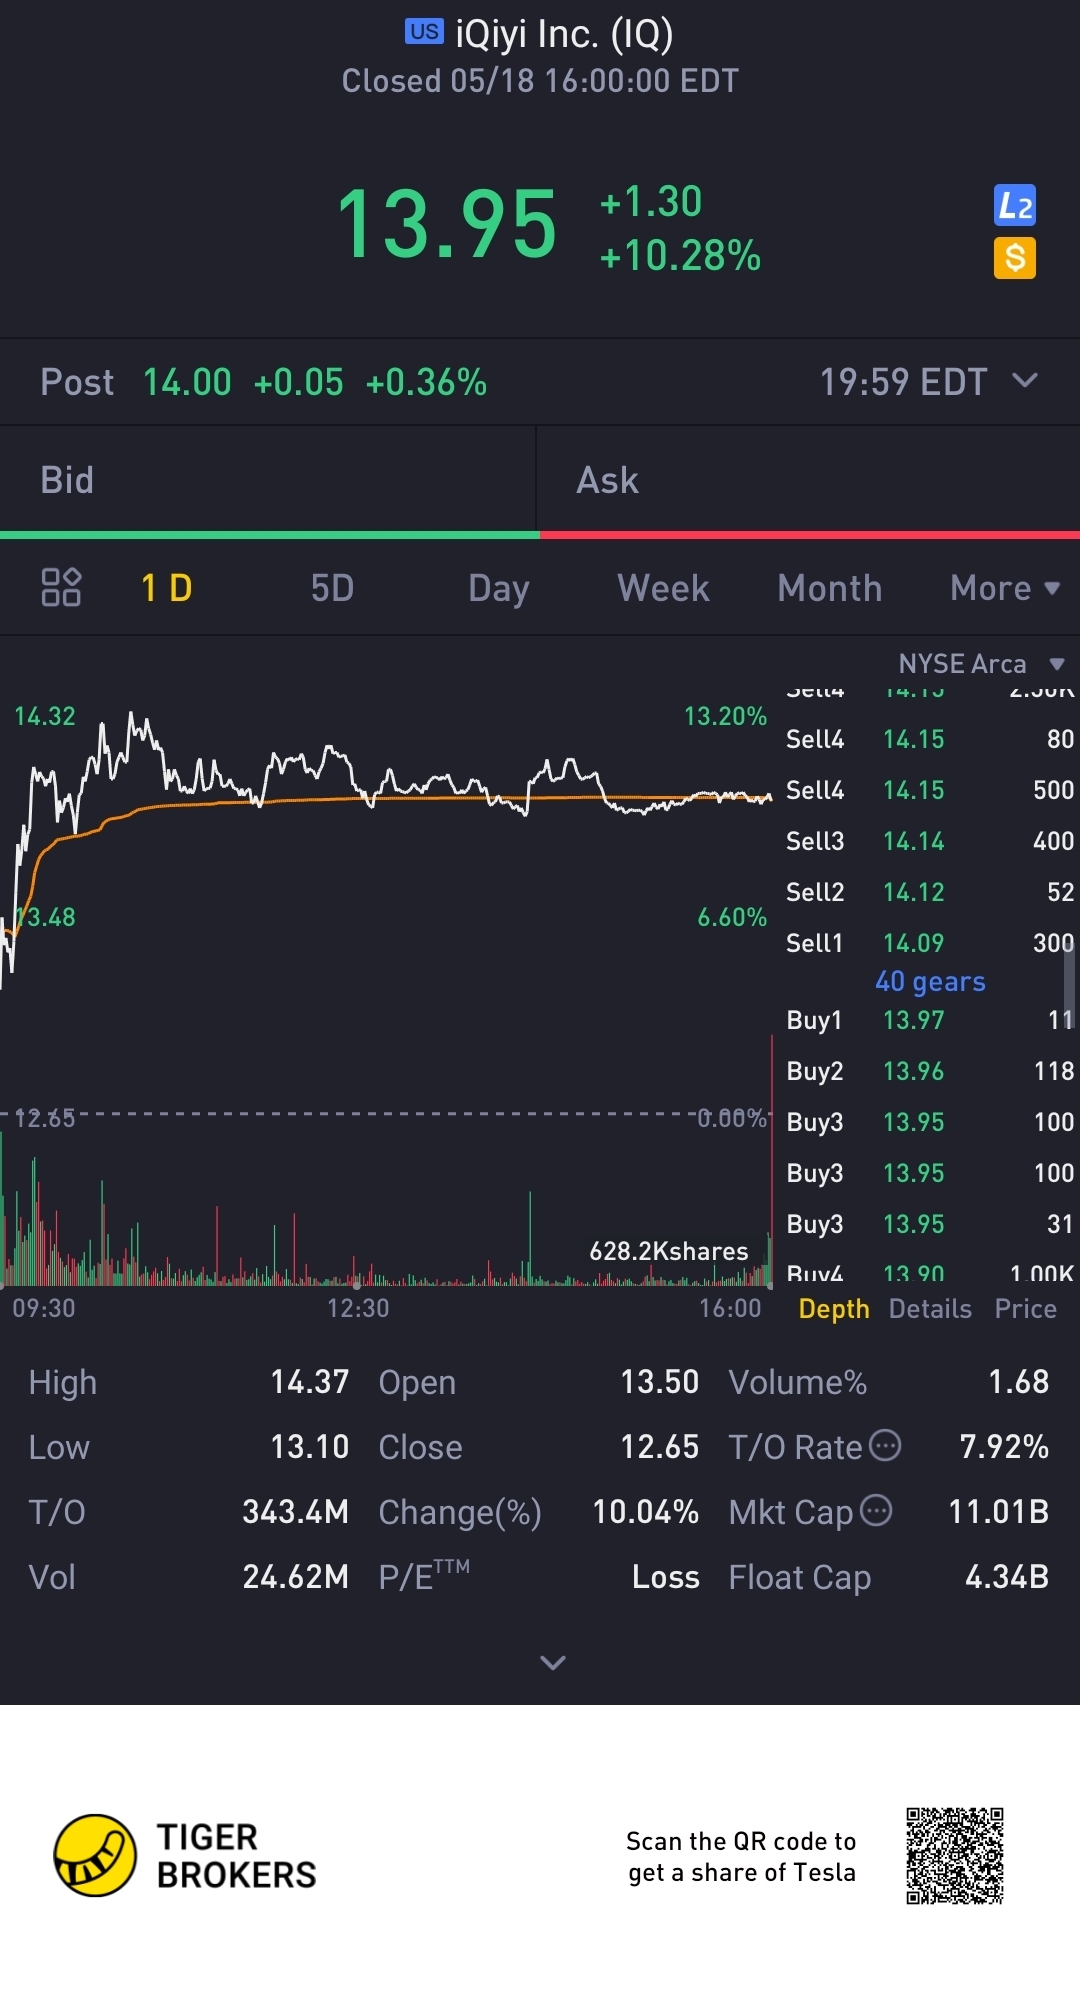Tap the Post 14.00 price
This screenshot has height=2007, width=1080.
click(187, 382)
